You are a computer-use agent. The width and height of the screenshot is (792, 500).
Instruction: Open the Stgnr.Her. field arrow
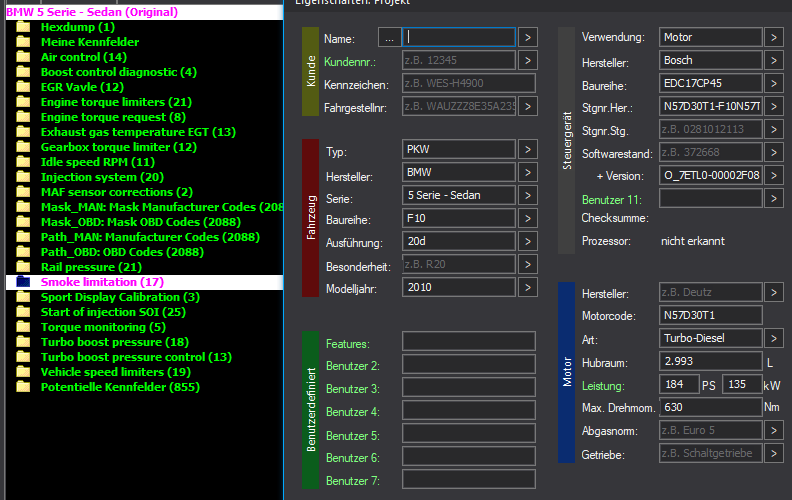pyautogui.click(x=774, y=107)
